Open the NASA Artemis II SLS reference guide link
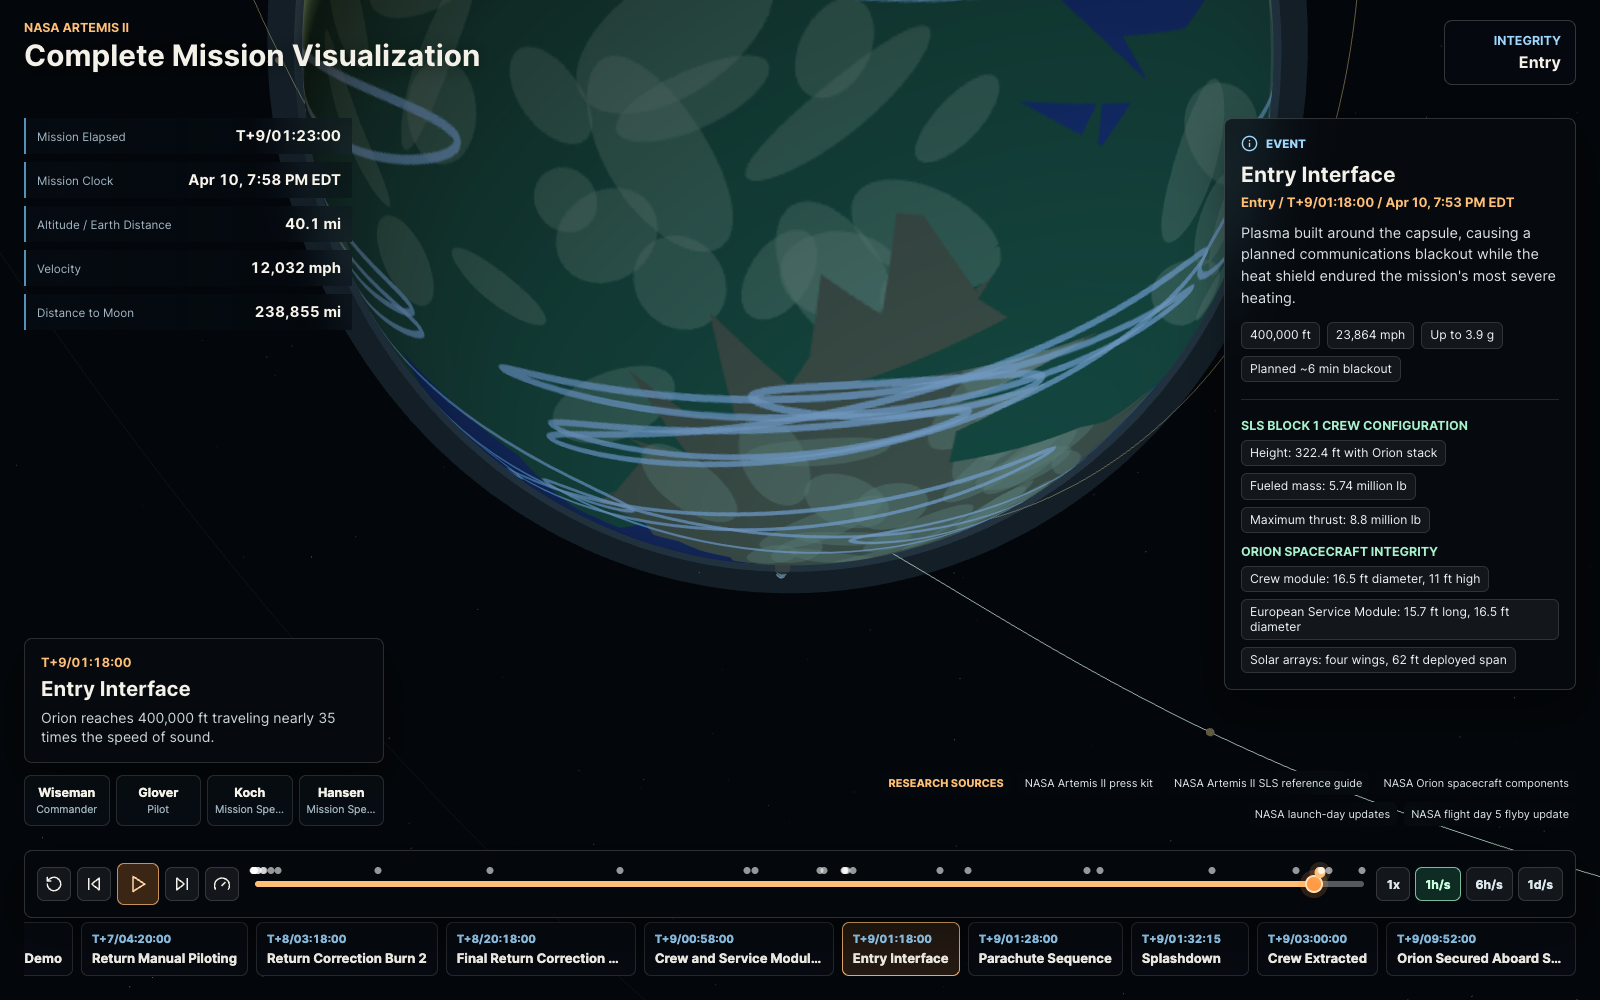The height and width of the screenshot is (1000, 1600). click(x=1268, y=783)
